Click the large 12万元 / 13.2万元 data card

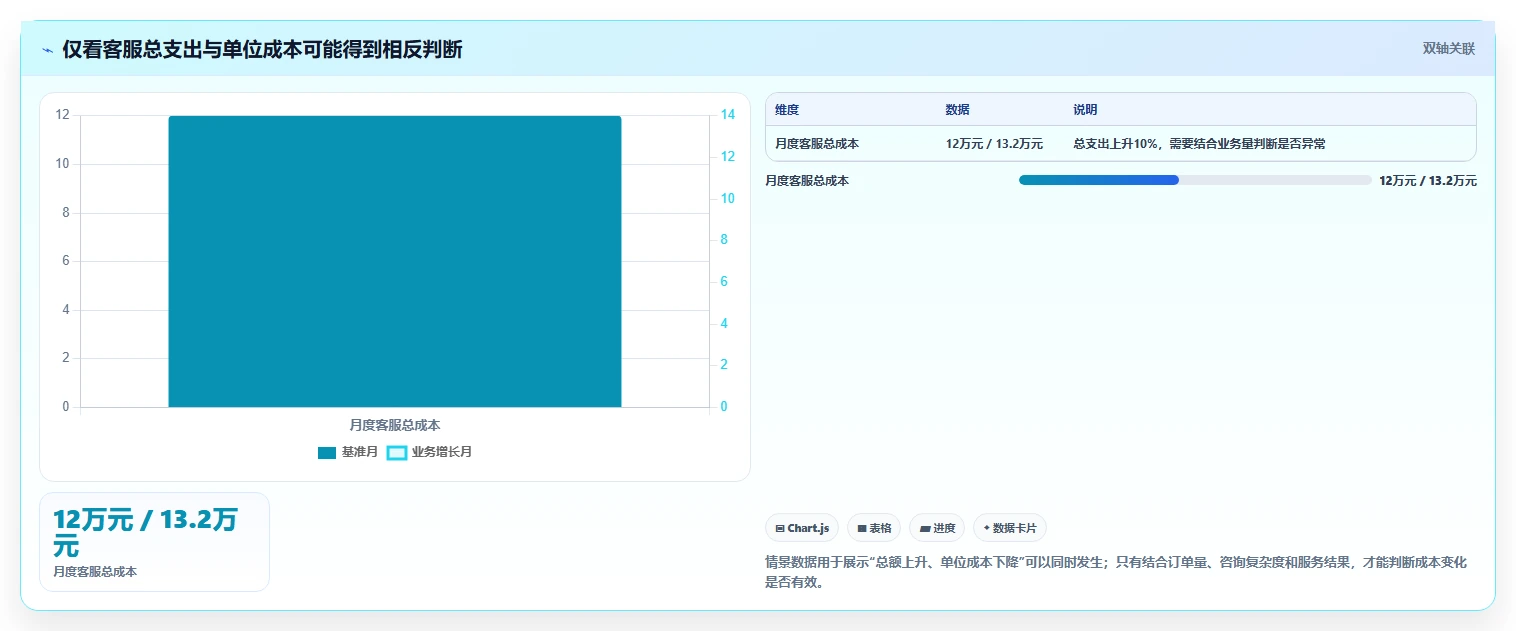pos(154,542)
